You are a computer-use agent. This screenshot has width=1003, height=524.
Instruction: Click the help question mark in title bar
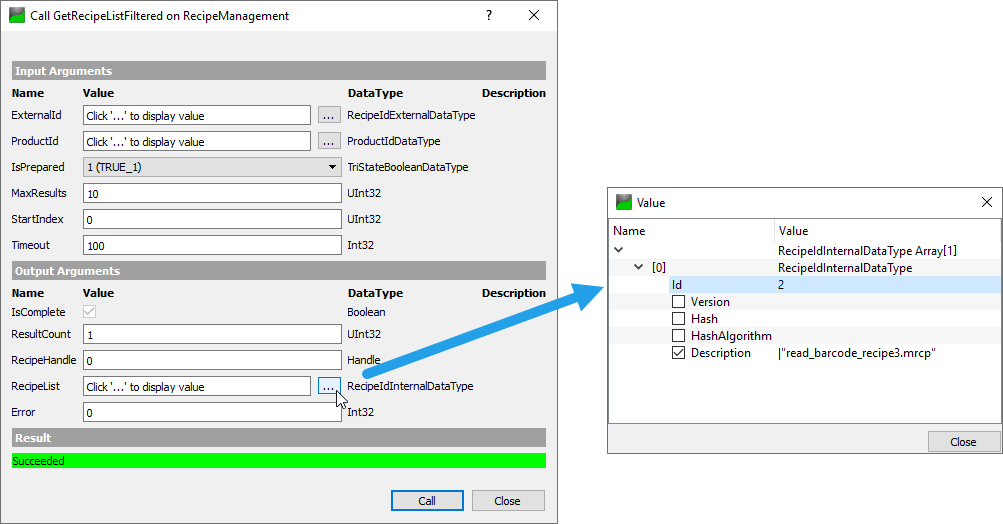[489, 16]
